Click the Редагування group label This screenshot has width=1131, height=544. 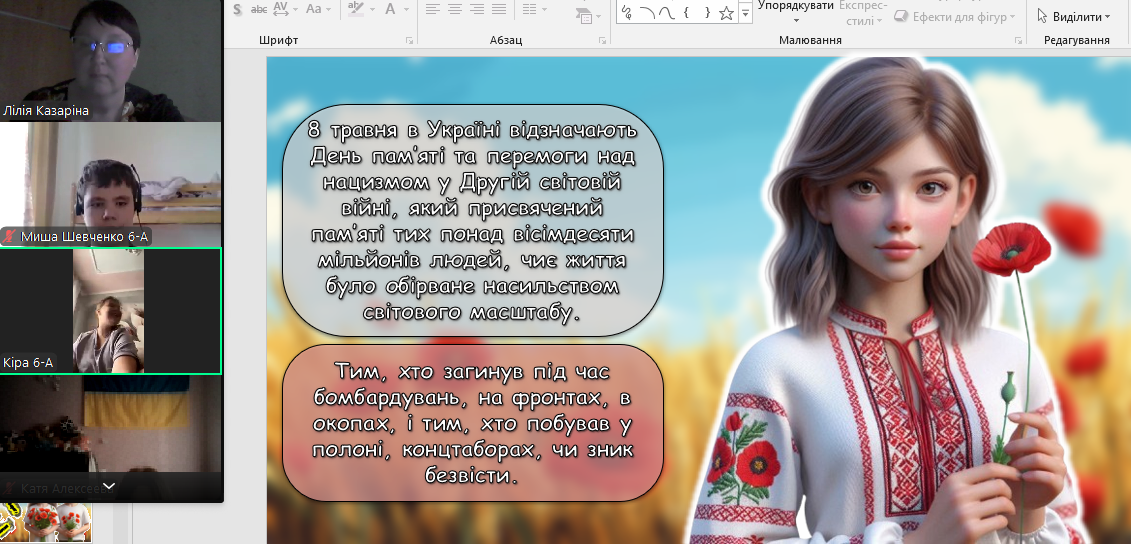click(1076, 40)
